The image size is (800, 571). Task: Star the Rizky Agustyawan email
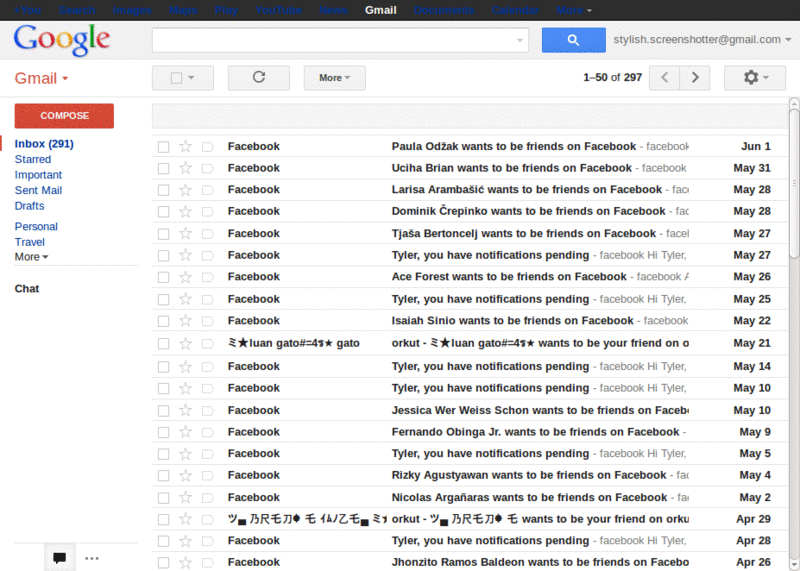coord(186,476)
